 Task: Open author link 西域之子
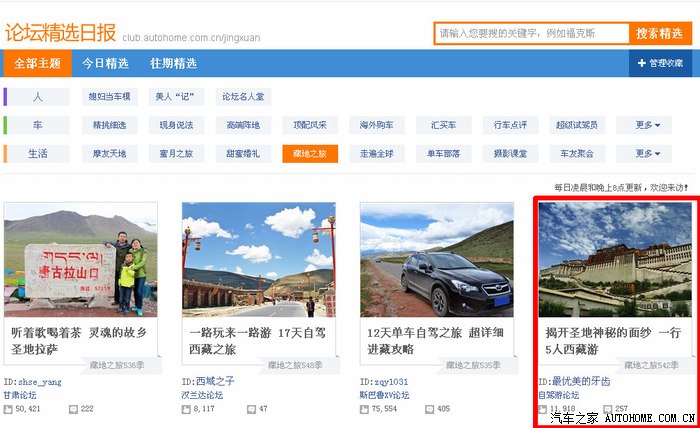coord(215,381)
